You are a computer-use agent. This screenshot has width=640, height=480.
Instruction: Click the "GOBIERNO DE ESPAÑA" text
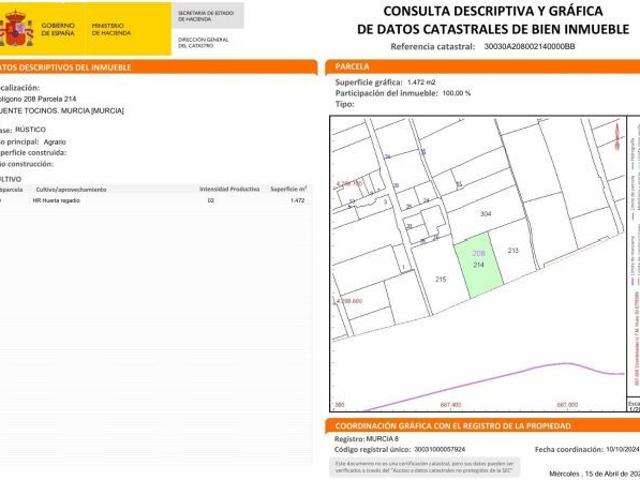coord(58,29)
